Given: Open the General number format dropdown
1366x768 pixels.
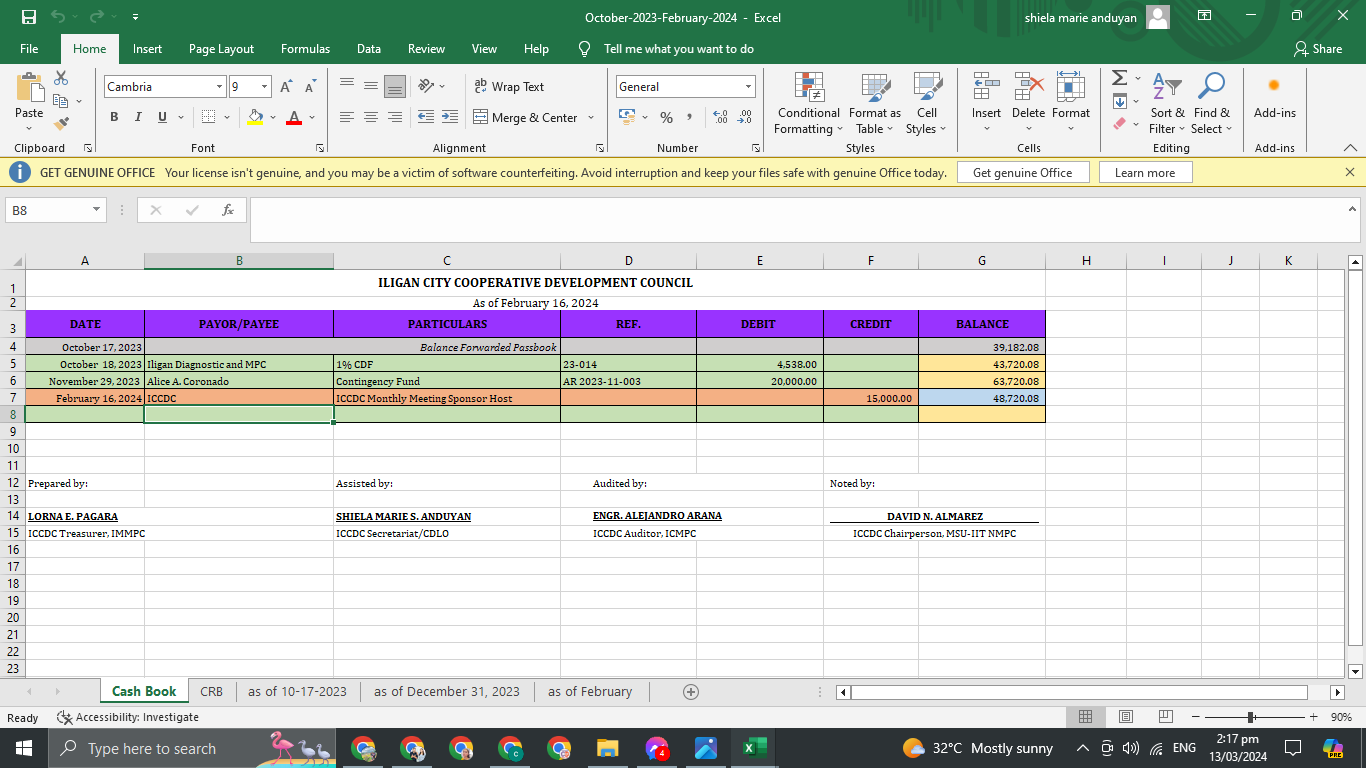Looking at the screenshot, I should tap(748, 87).
